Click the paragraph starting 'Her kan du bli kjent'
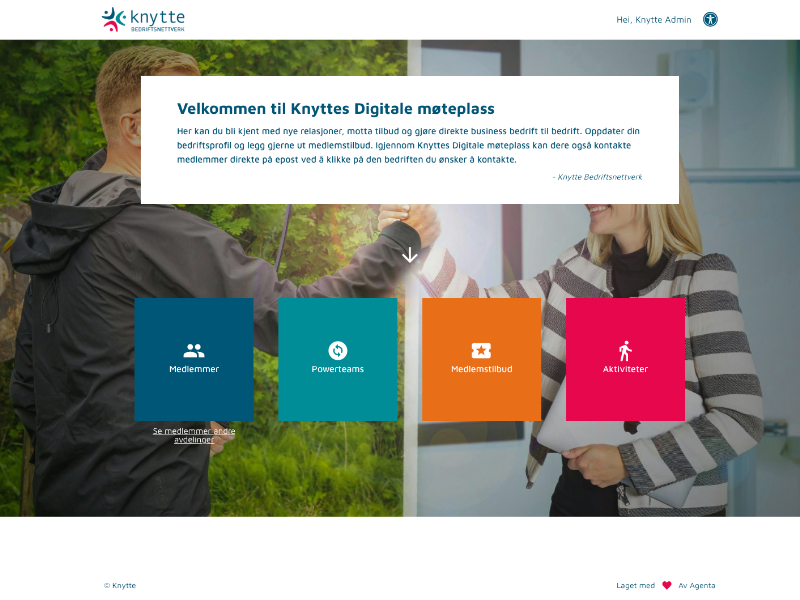This screenshot has width=800, height=600. pos(408,145)
